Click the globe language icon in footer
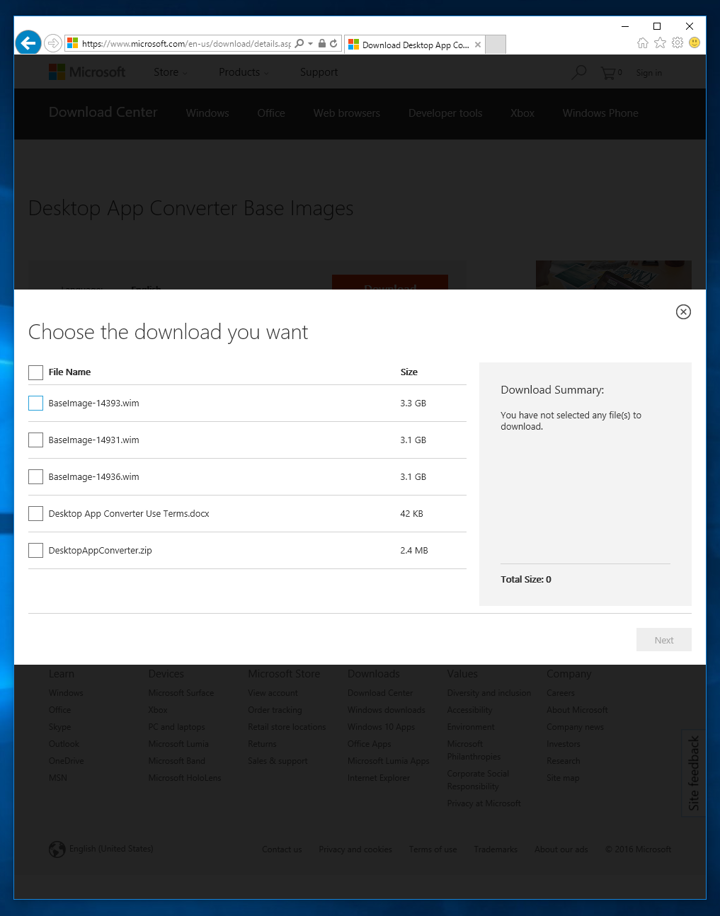720x916 pixels. click(57, 849)
